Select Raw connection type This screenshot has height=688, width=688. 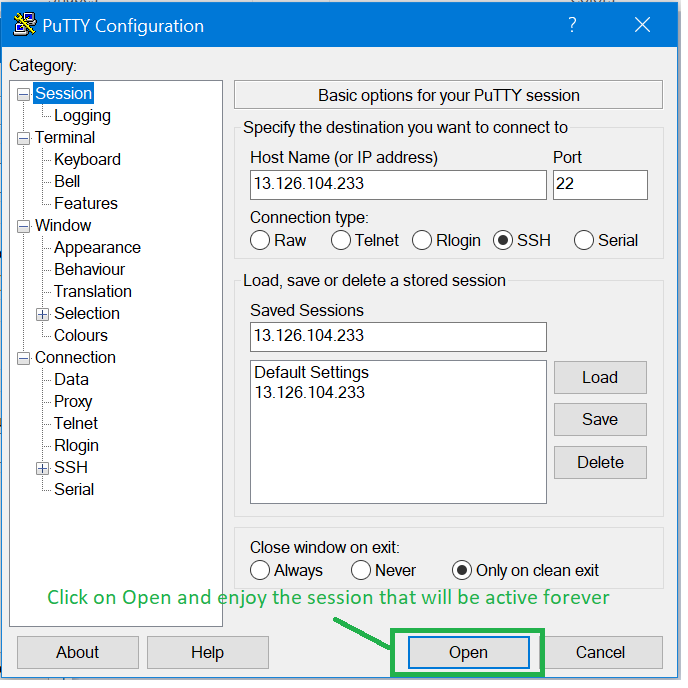[260, 240]
